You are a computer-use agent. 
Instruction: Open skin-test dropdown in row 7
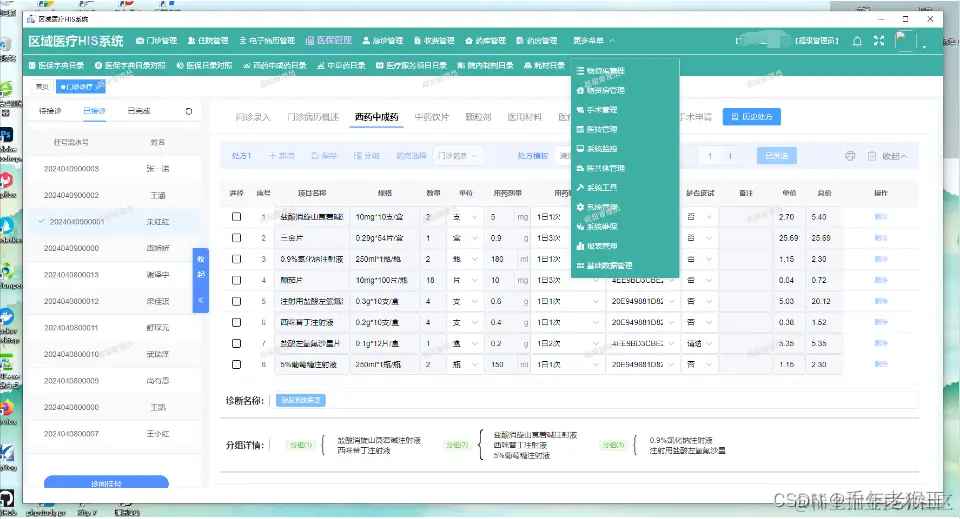(x=699, y=343)
